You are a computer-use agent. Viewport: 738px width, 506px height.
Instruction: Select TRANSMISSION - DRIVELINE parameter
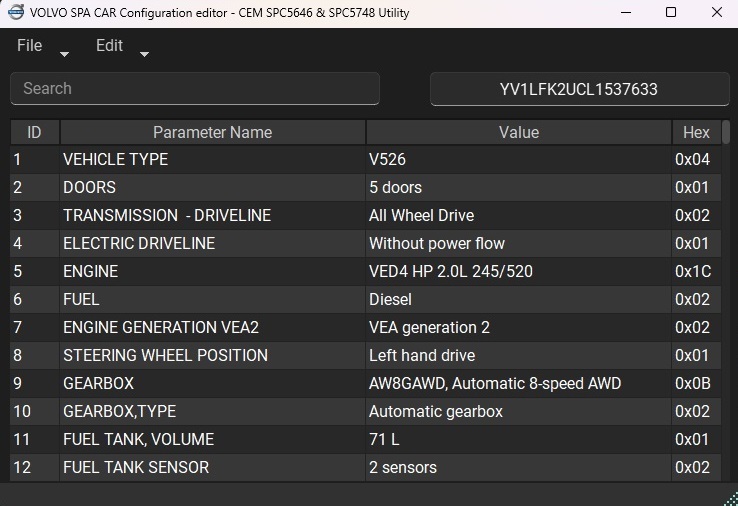[167, 216]
